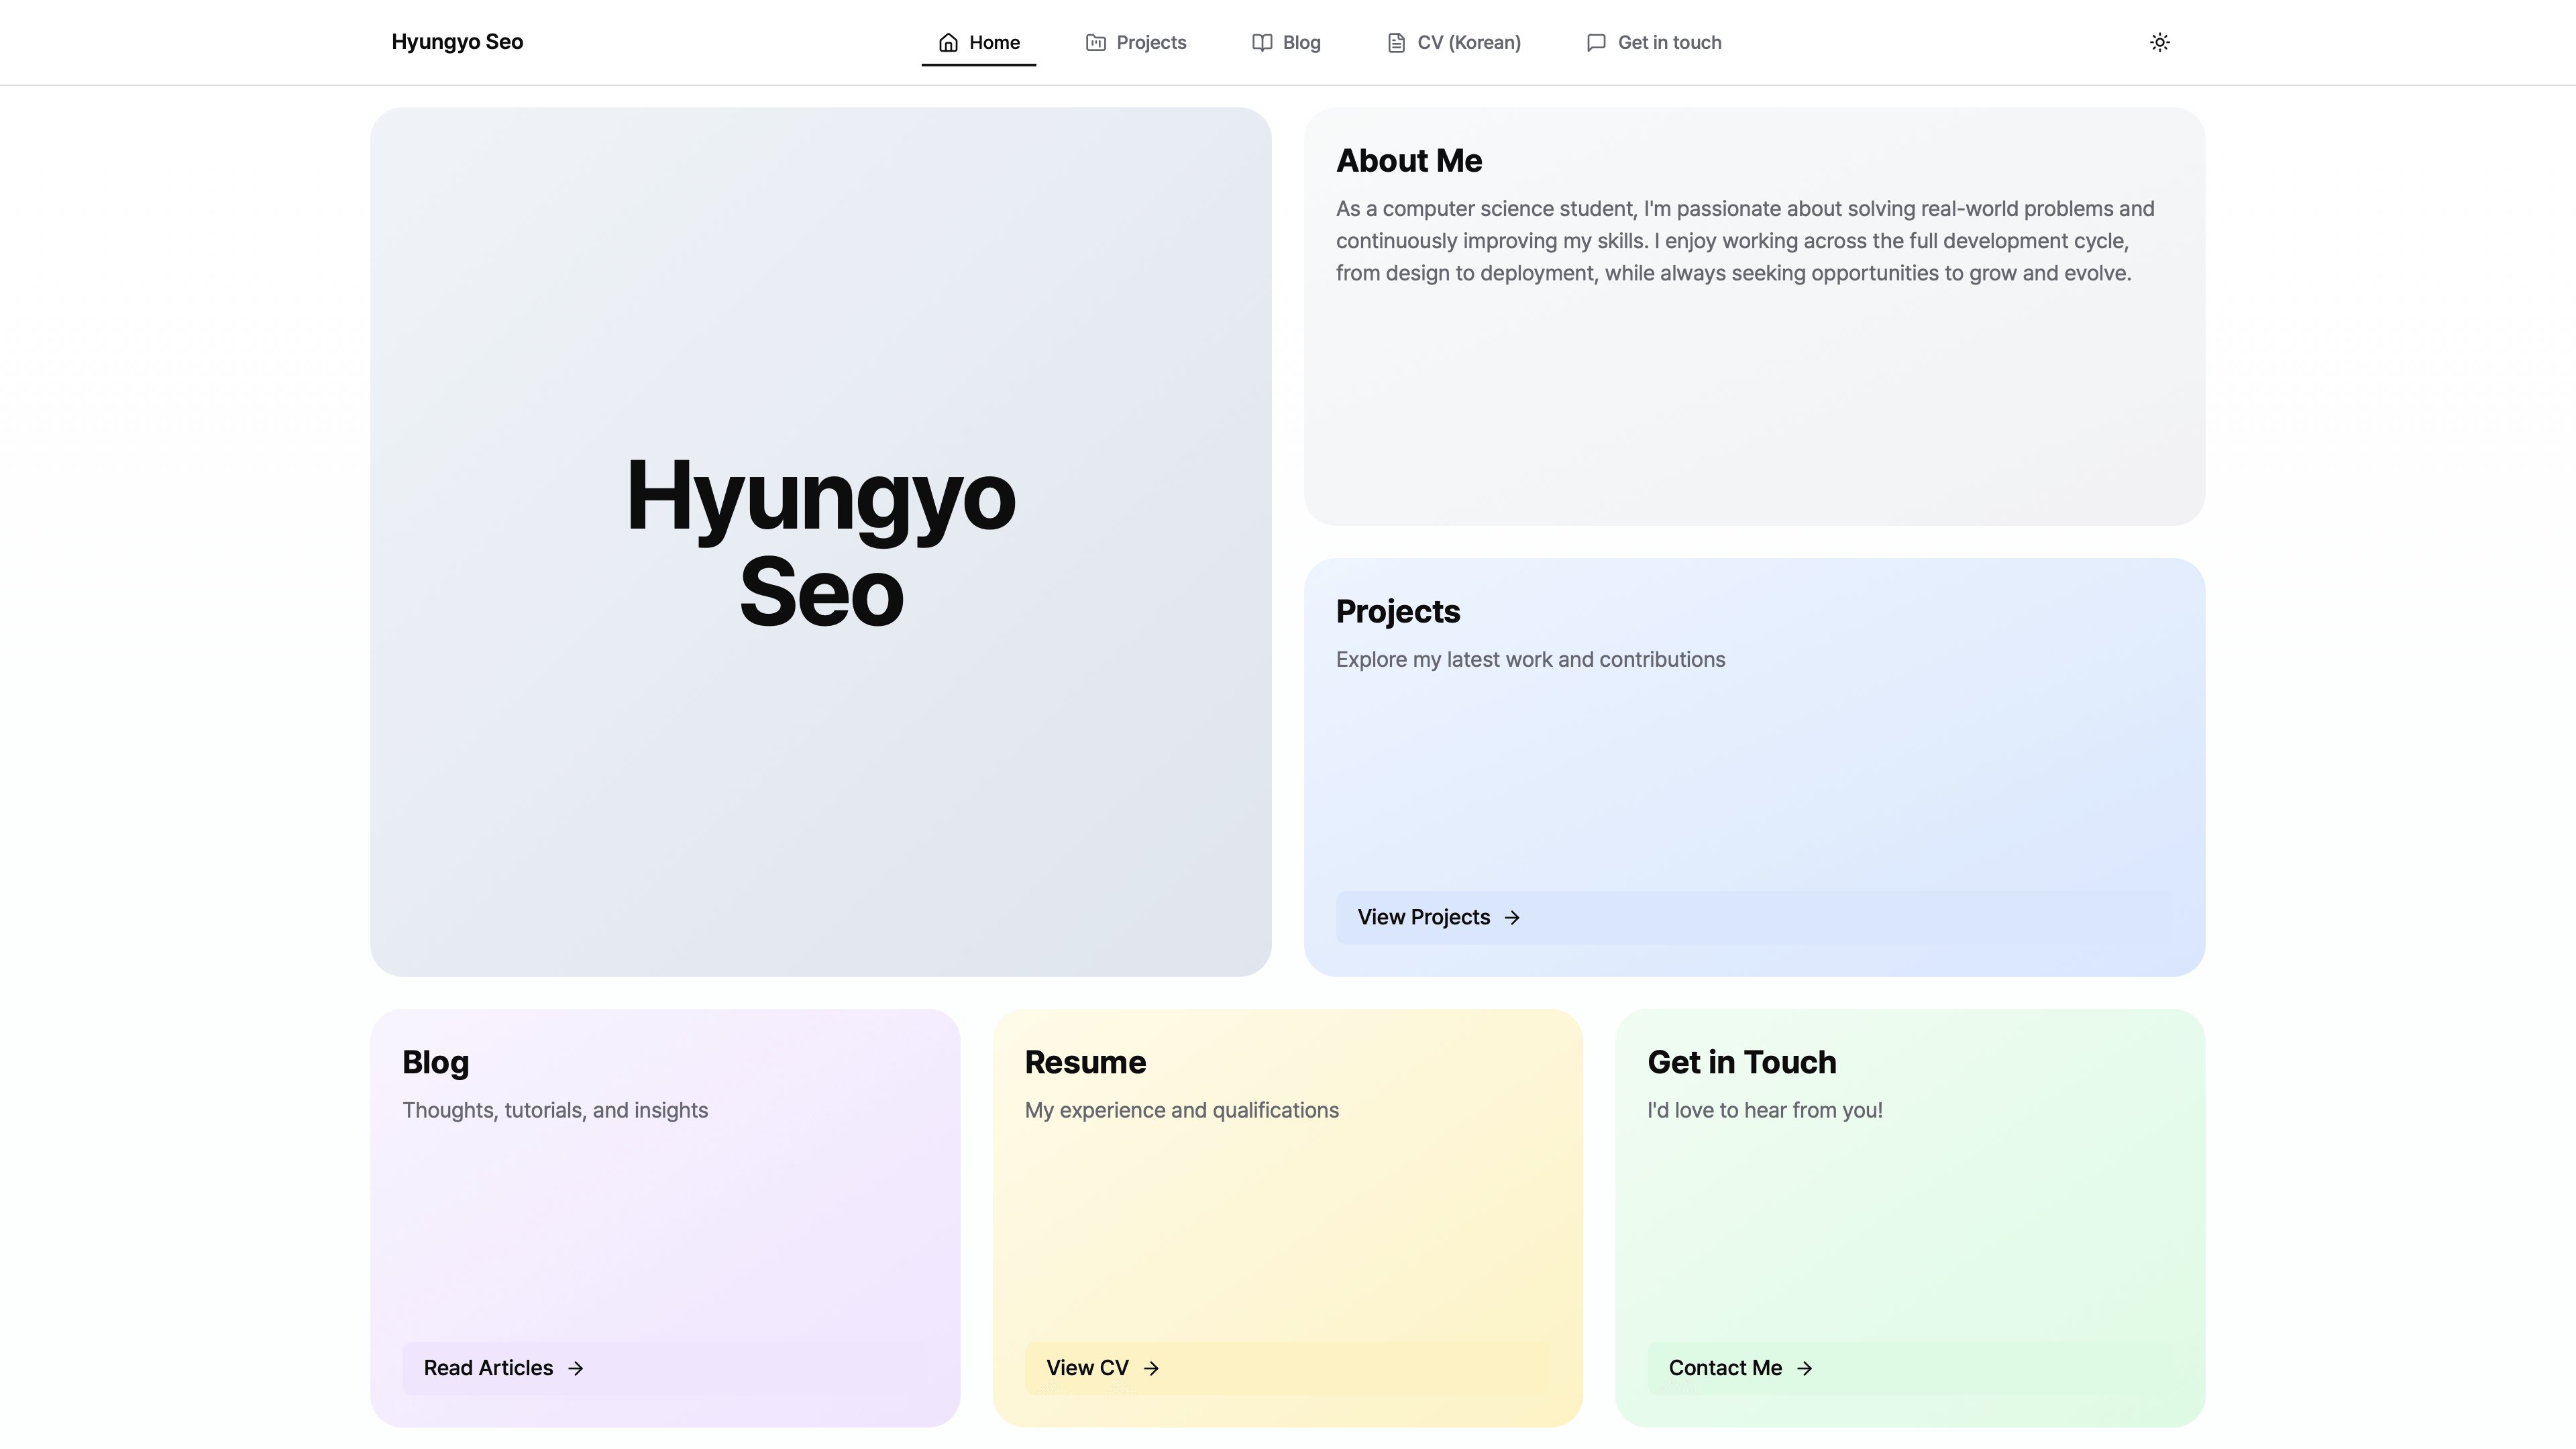Click the document icon for CV (Korean)

[x=1396, y=42]
